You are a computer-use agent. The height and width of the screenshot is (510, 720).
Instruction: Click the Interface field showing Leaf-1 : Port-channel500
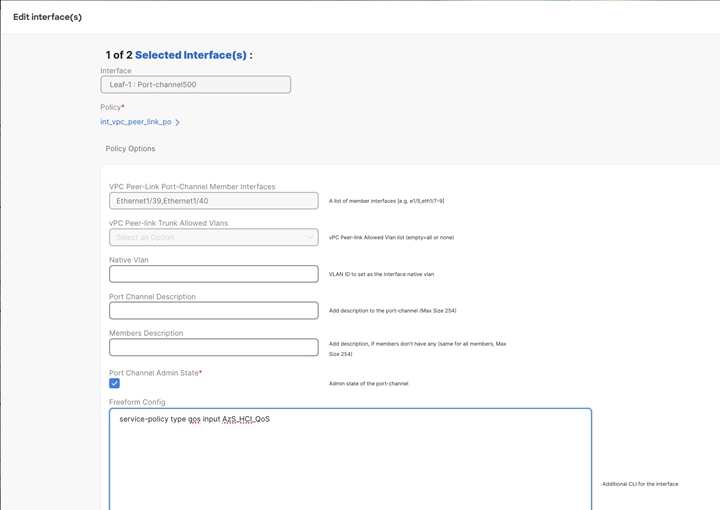point(196,84)
